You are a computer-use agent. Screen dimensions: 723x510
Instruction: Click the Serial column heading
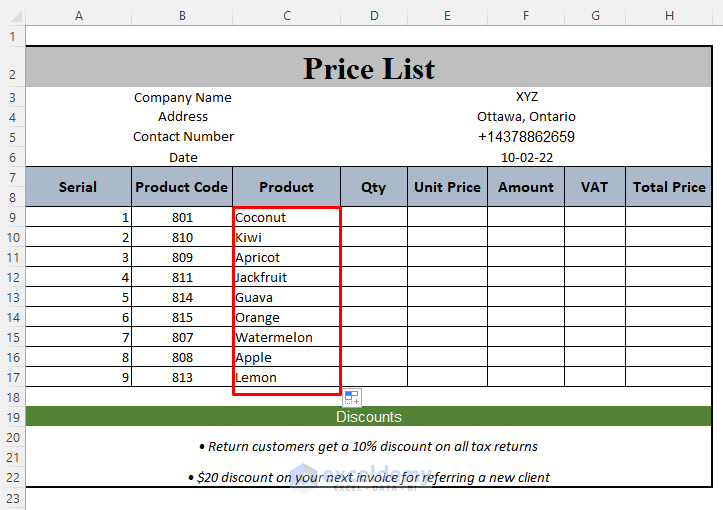tap(78, 187)
